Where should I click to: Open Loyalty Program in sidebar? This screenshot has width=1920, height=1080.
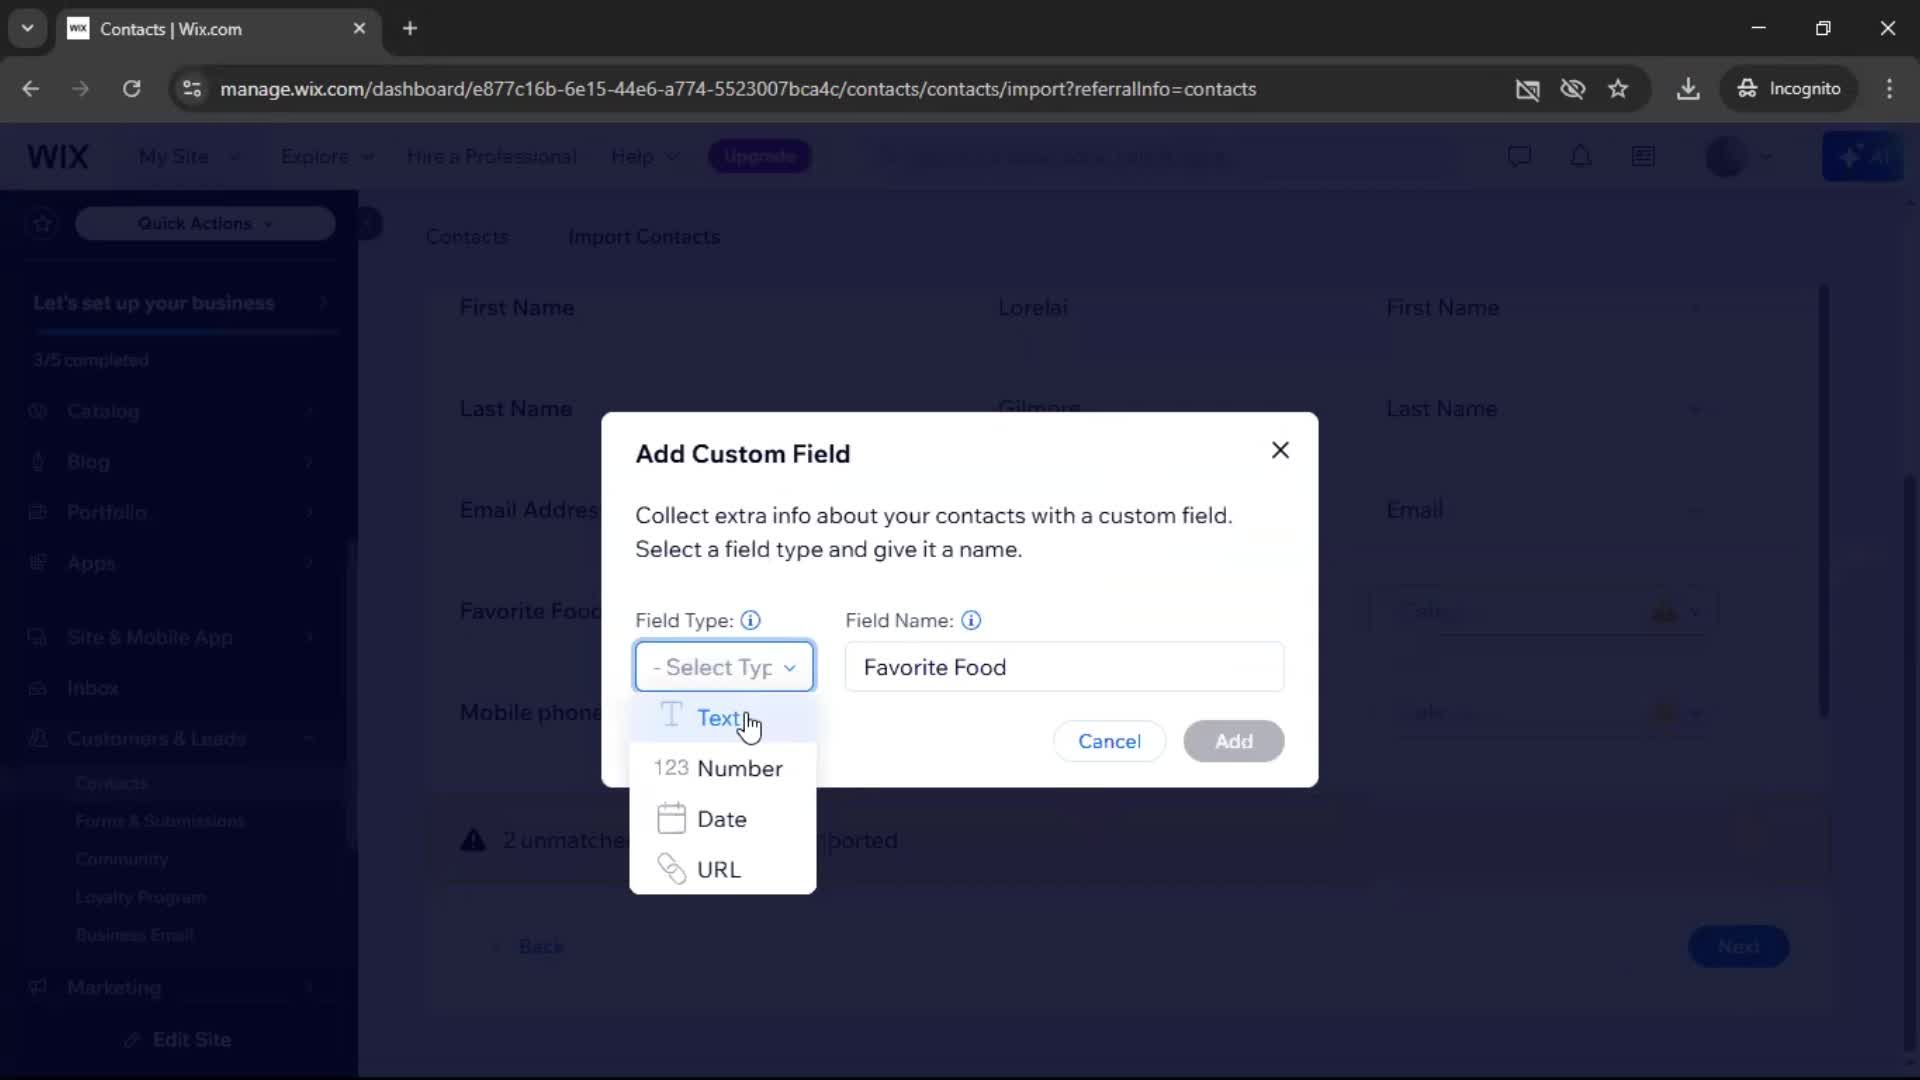point(141,897)
